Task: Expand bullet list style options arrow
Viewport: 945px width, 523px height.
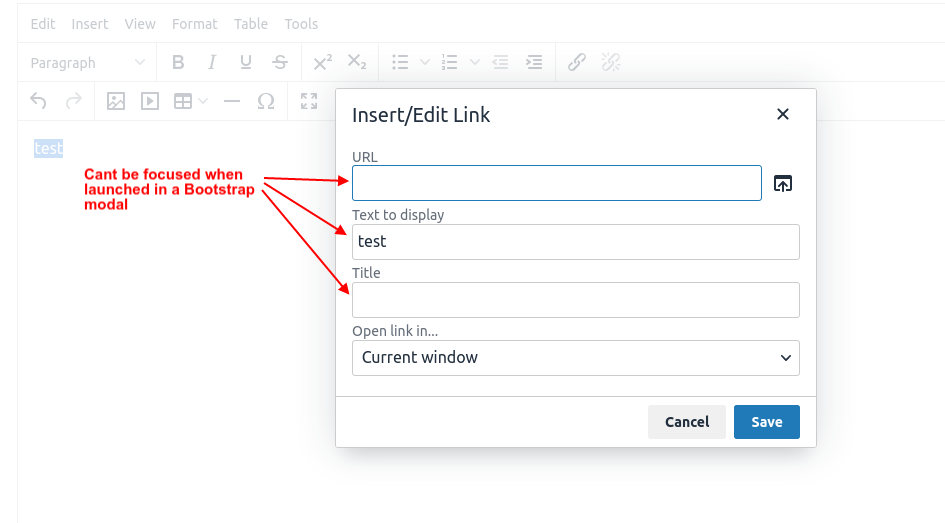Action: coord(425,62)
